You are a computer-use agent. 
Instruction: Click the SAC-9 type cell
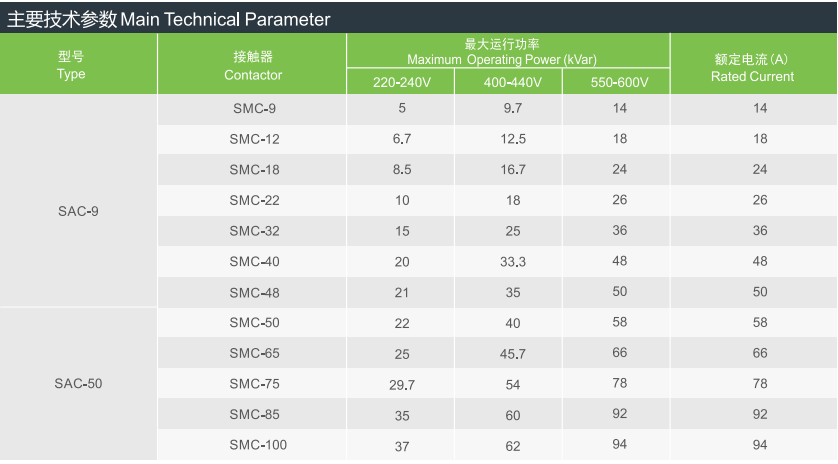tap(78, 211)
